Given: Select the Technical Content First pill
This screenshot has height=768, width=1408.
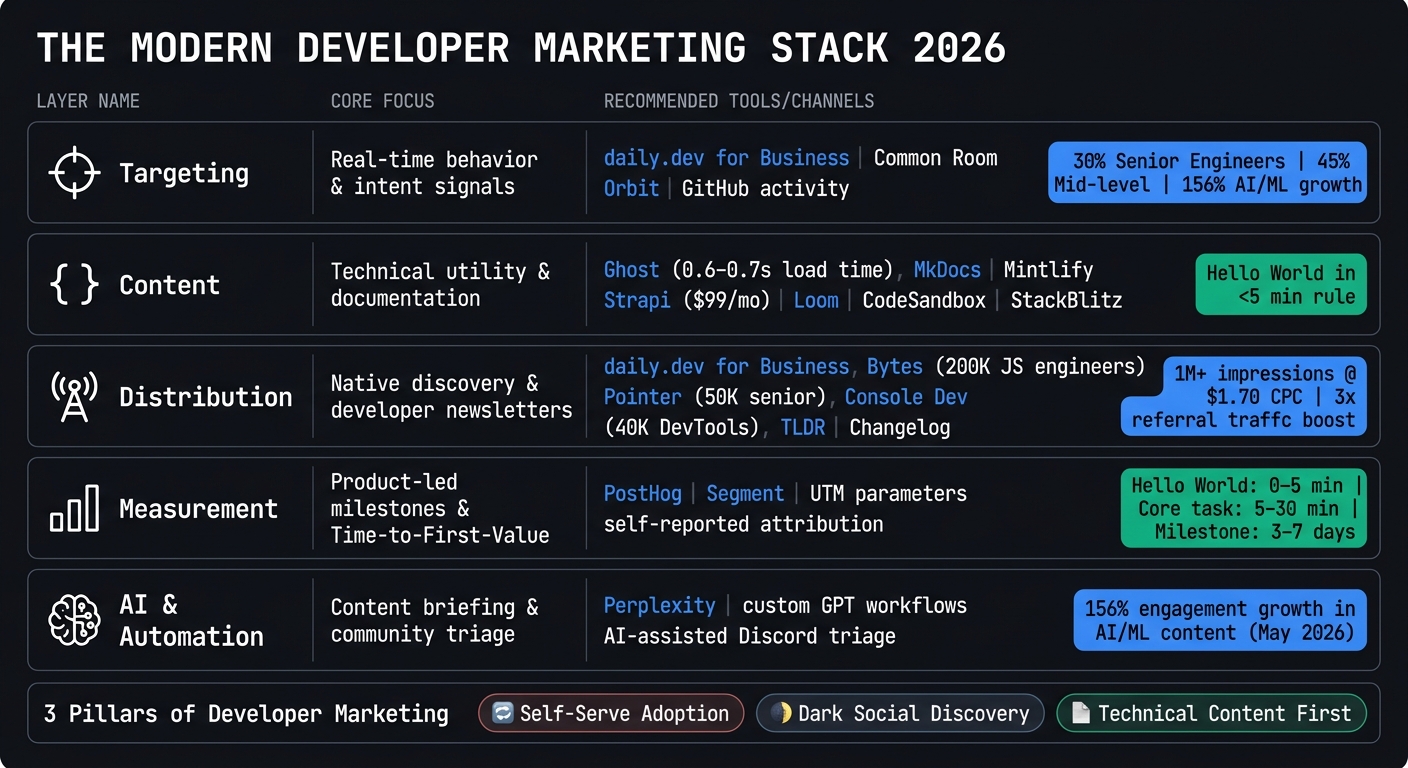Looking at the screenshot, I should coord(1211,713).
